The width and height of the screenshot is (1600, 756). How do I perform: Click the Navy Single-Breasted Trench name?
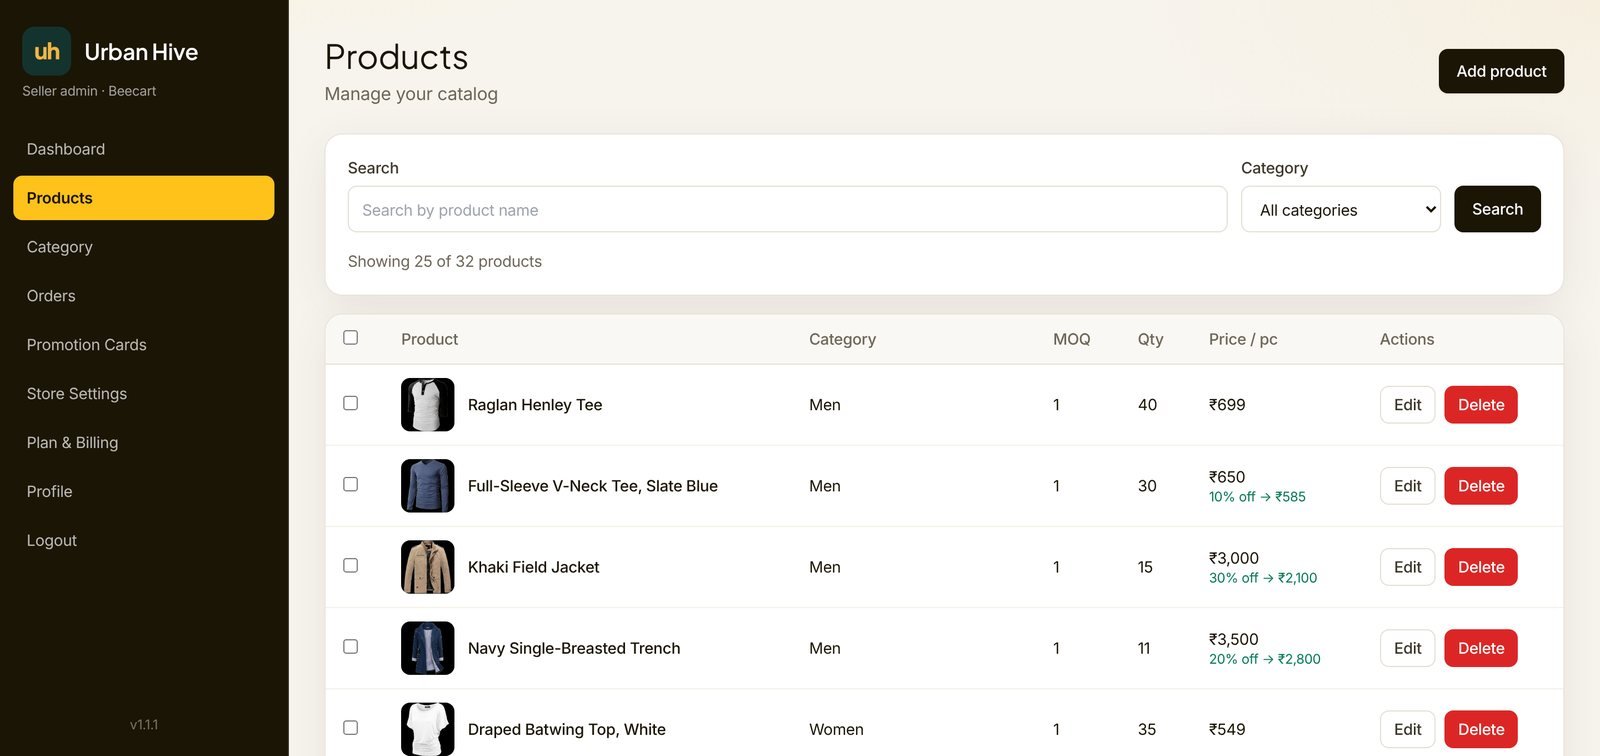point(574,648)
